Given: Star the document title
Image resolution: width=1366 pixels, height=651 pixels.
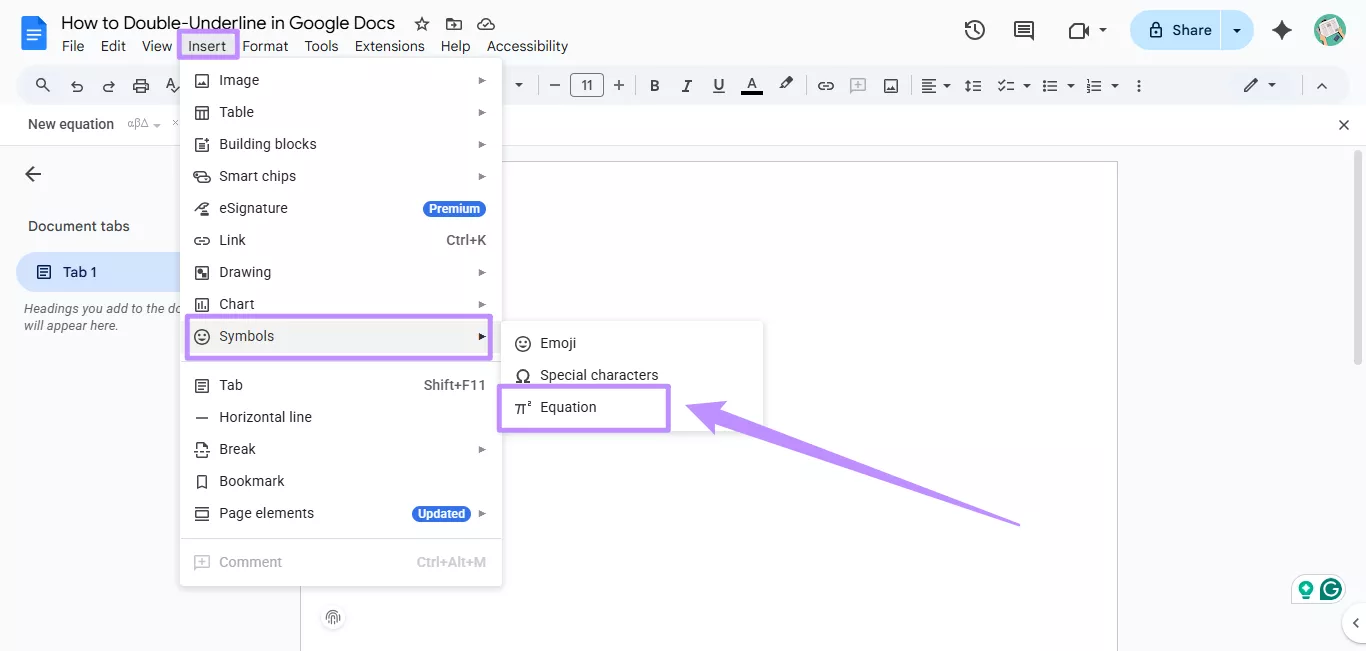Looking at the screenshot, I should click(x=422, y=23).
